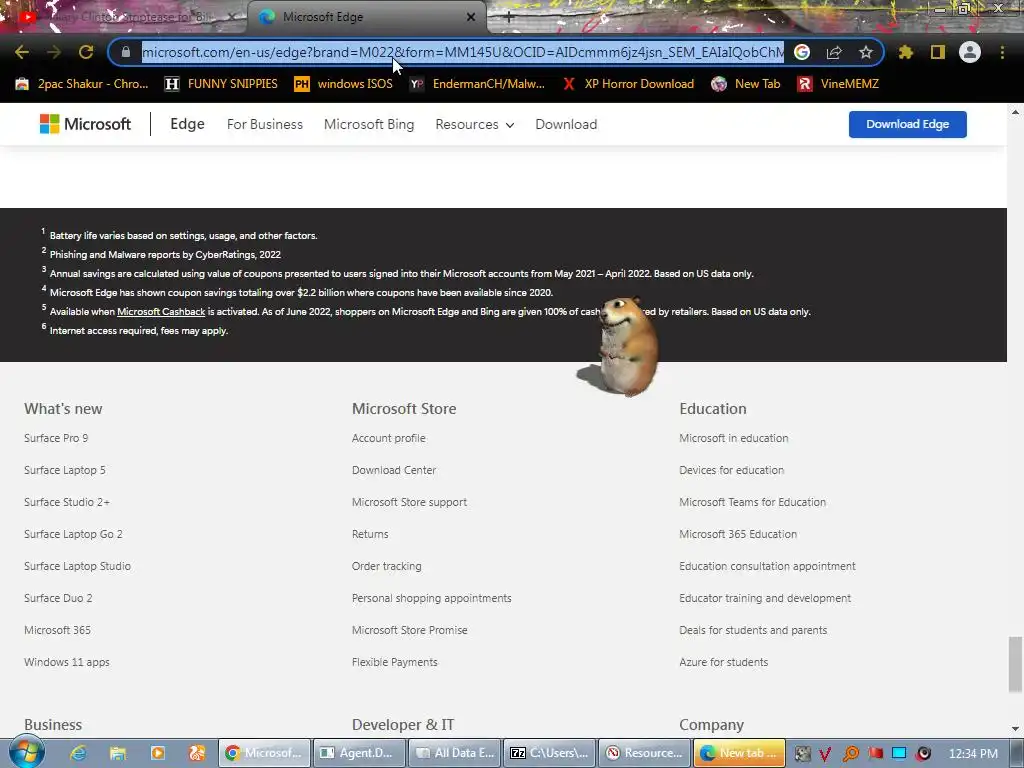
Task: Open the site information lock icon
Action: [126, 52]
